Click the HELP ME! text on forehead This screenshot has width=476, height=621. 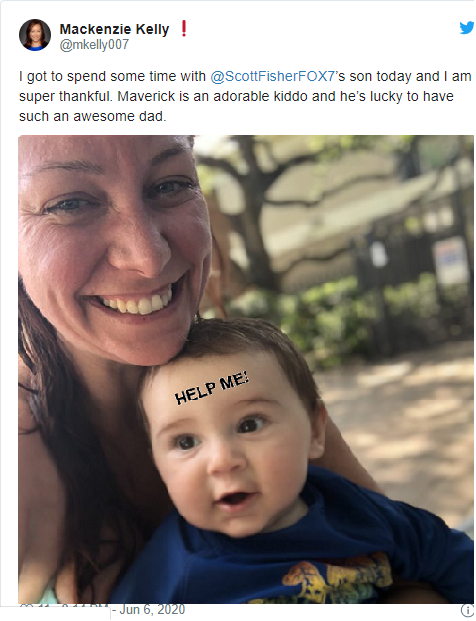pos(212,388)
